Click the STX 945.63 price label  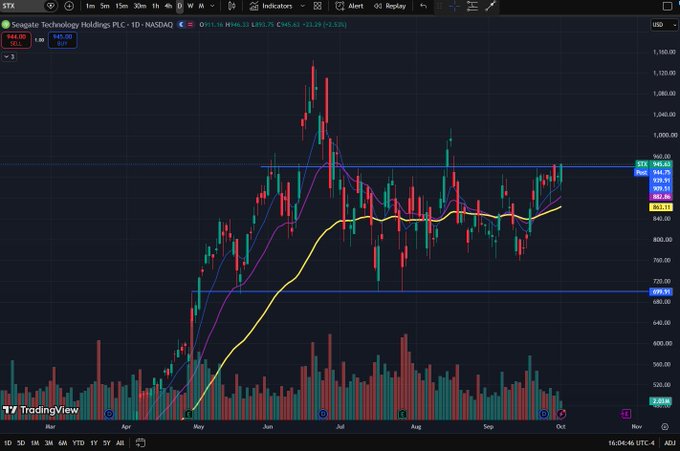[x=654, y=164]
